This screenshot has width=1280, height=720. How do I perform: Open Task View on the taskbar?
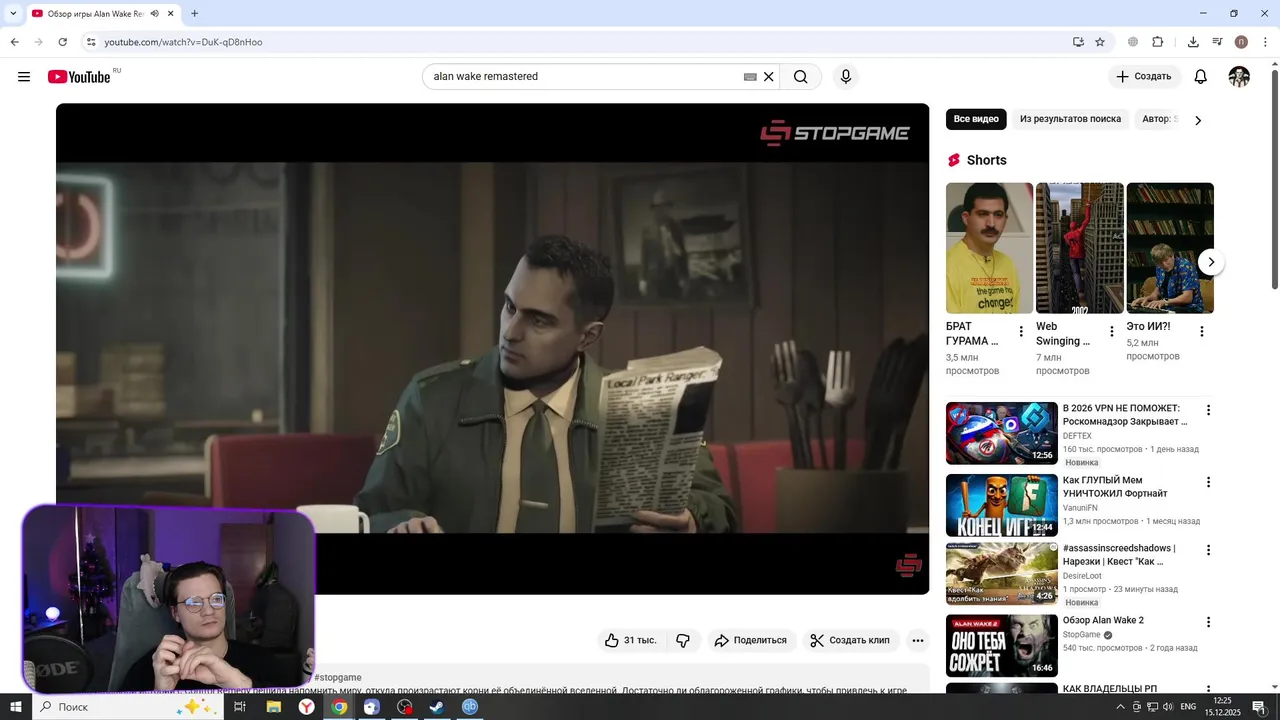(x=240, y=707)
